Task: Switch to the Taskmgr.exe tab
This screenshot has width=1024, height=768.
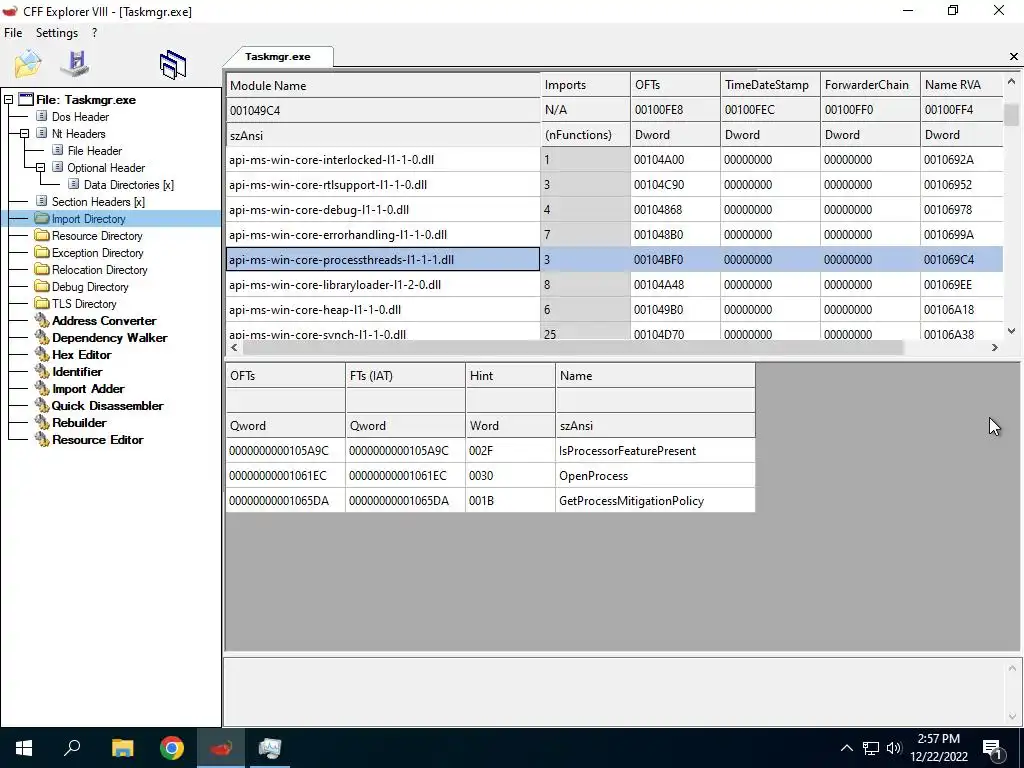Action: [x=278, y=57]
